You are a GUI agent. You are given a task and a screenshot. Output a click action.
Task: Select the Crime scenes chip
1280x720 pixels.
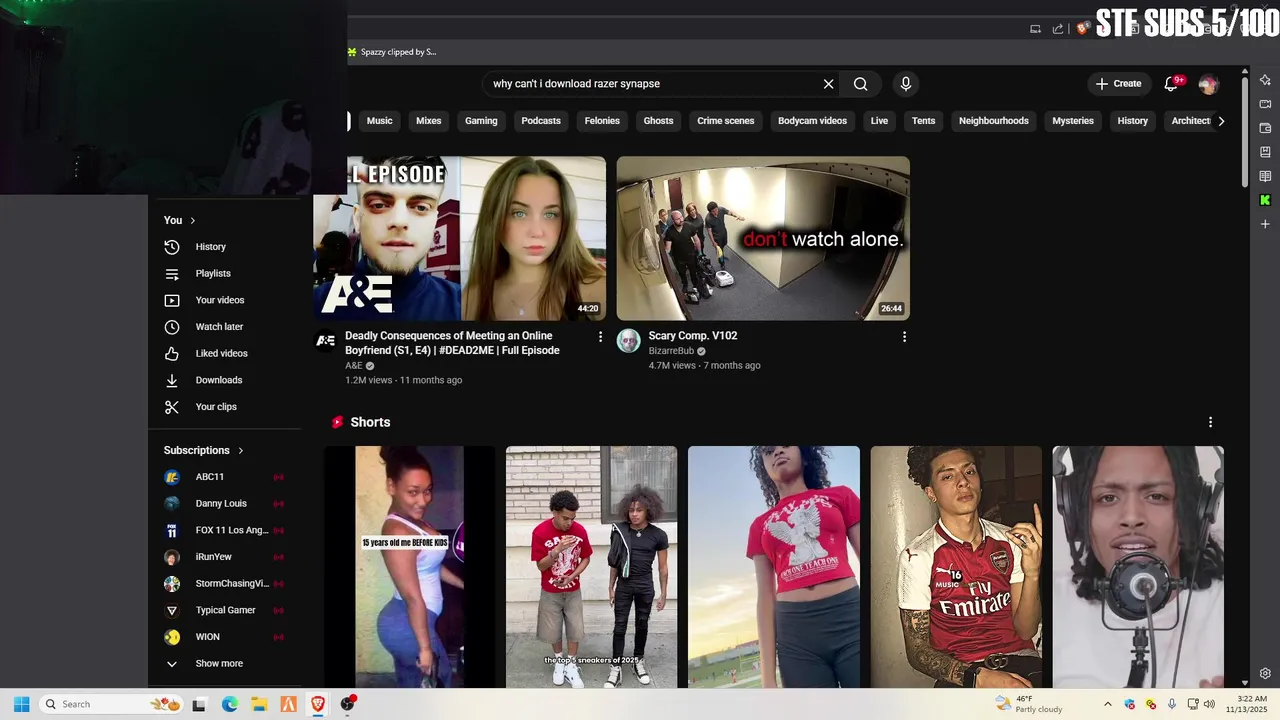[x=726, y=121]
